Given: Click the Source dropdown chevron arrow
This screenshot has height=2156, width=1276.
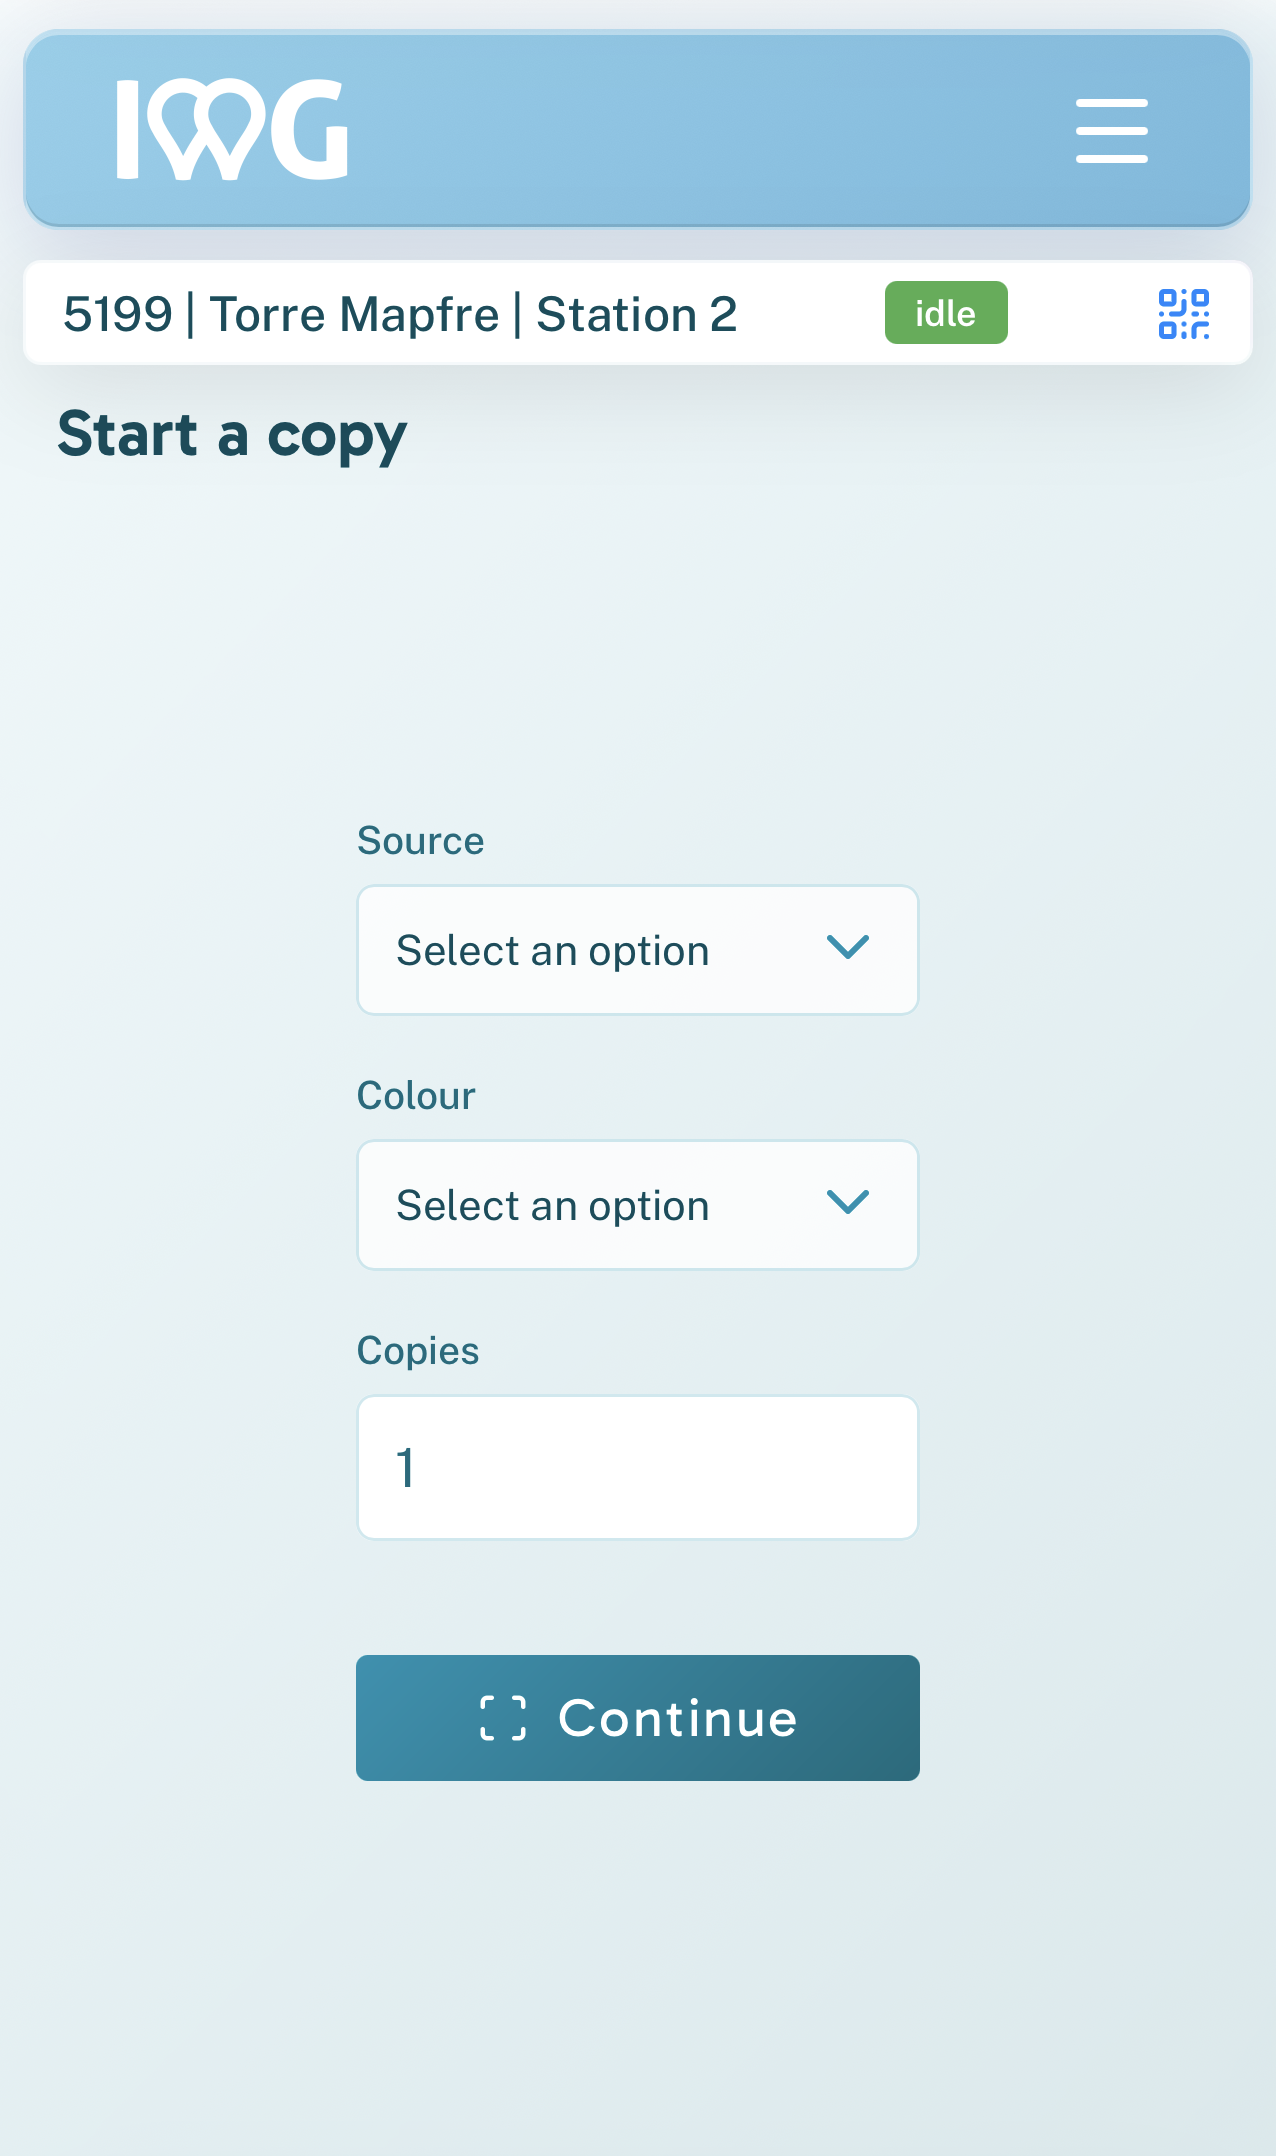Looking at the screenshot, I should tap(848, 947).
